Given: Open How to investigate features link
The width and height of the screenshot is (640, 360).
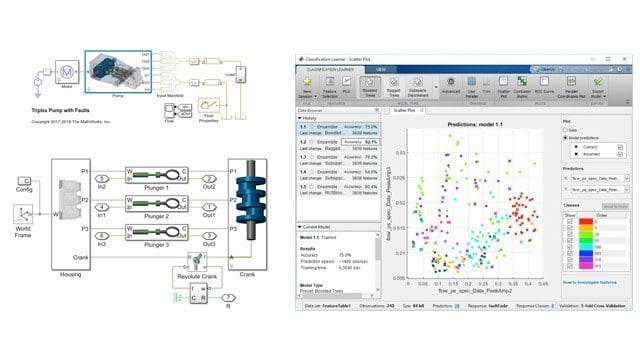Looking at the screenshot, I should tap(590, 282).
